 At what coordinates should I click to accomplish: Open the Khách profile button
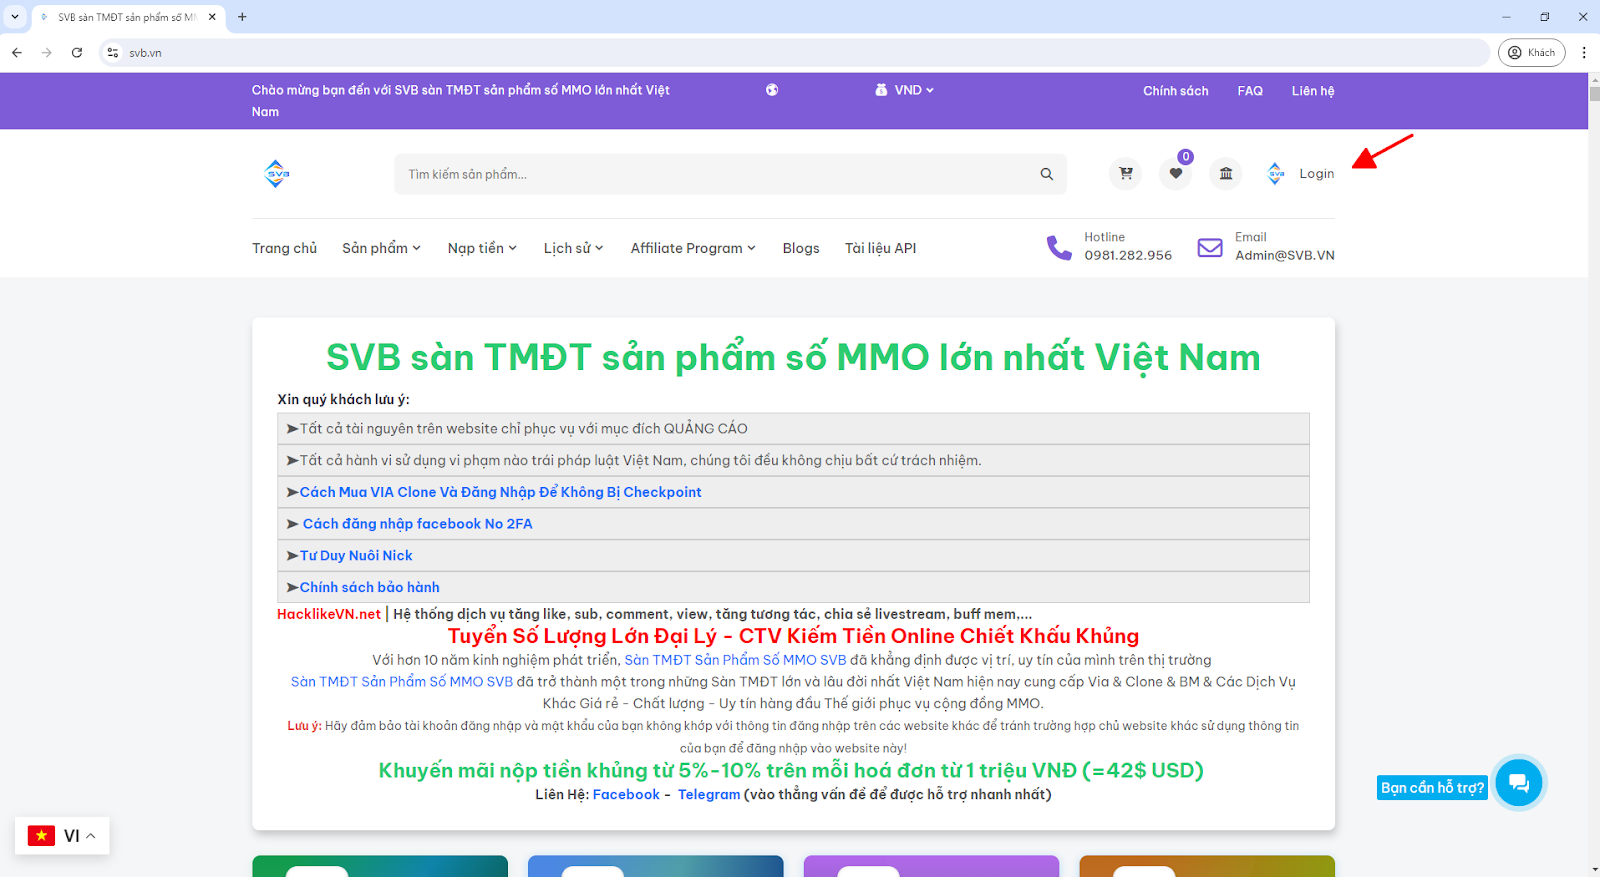coord(1531,53)
